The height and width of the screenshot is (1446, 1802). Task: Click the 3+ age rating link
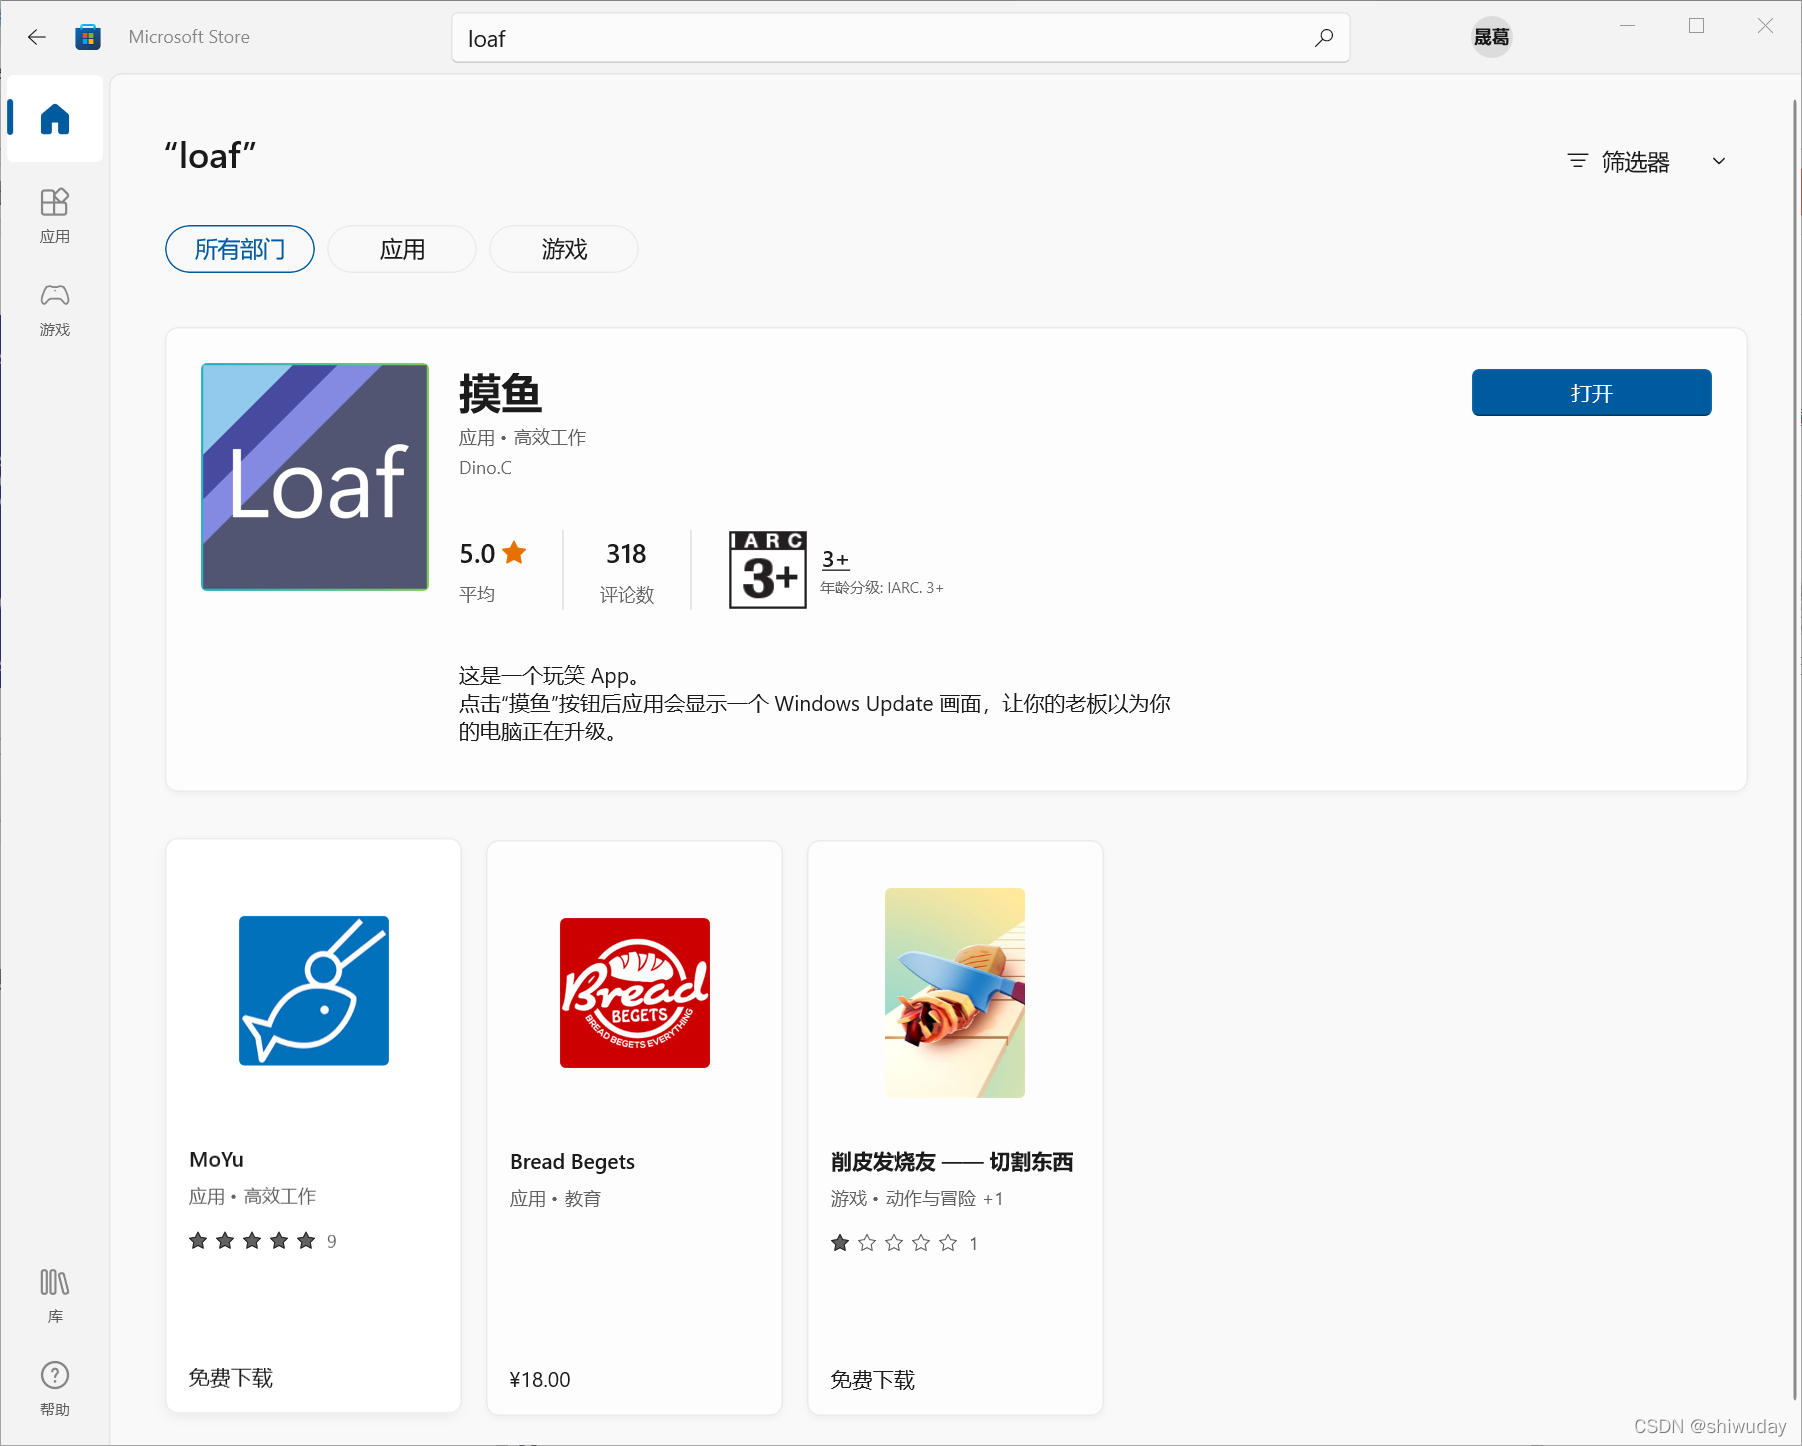[835, 560]
